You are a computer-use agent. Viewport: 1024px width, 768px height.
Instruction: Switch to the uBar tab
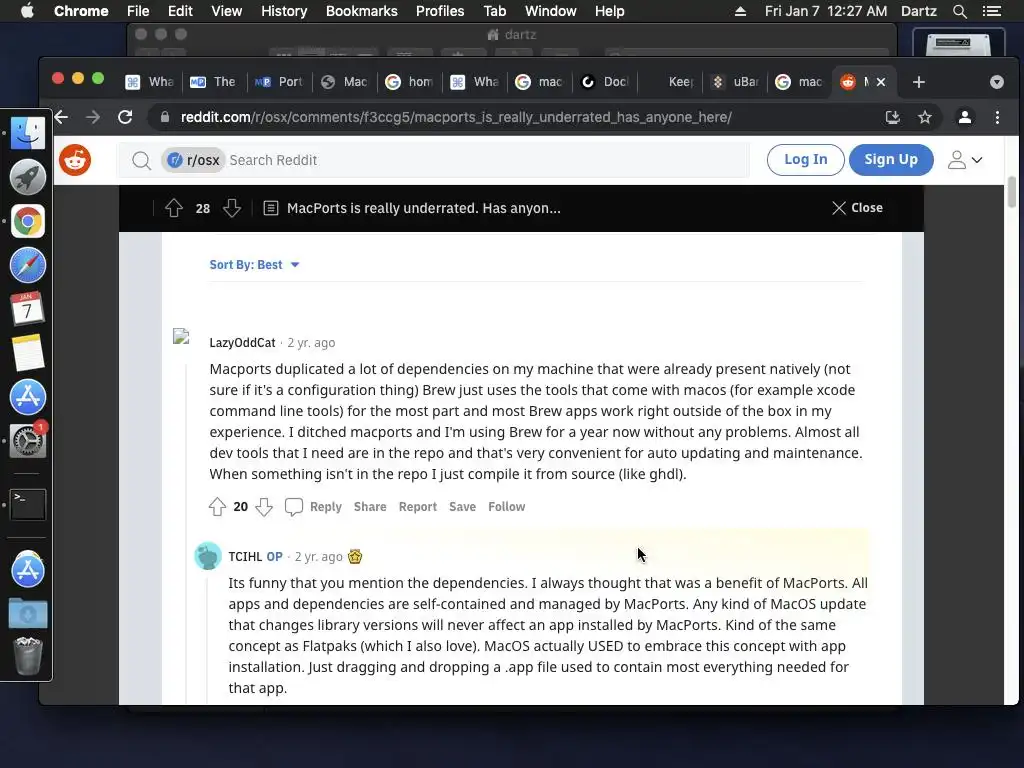point(735,82)
